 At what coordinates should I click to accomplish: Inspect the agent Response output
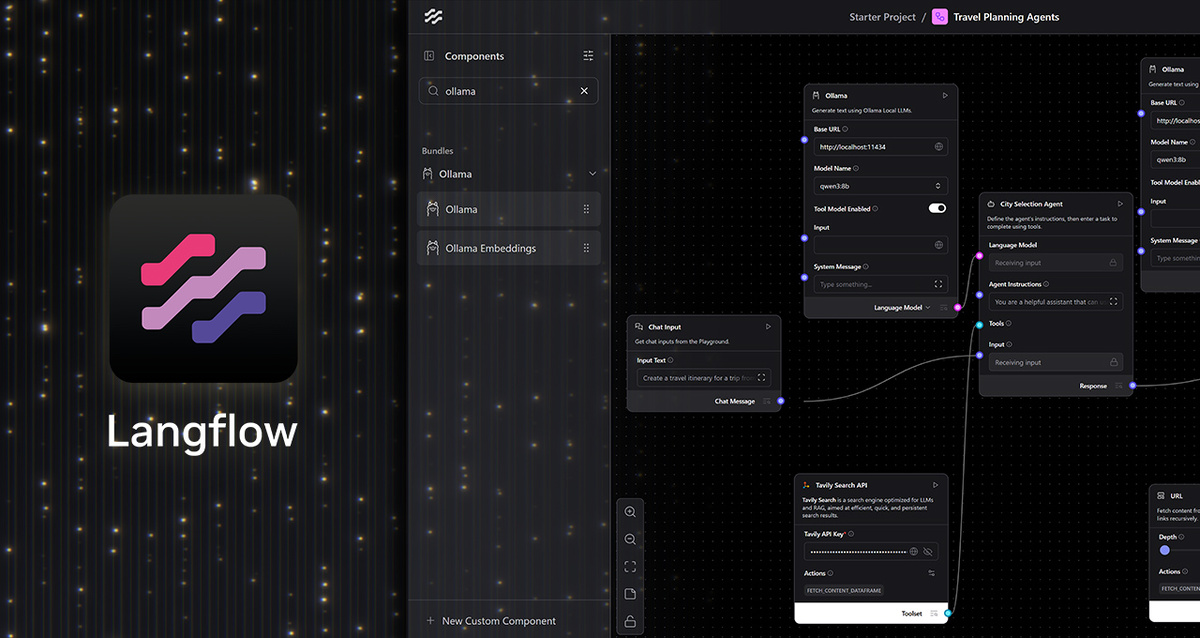click(1119, 385)
